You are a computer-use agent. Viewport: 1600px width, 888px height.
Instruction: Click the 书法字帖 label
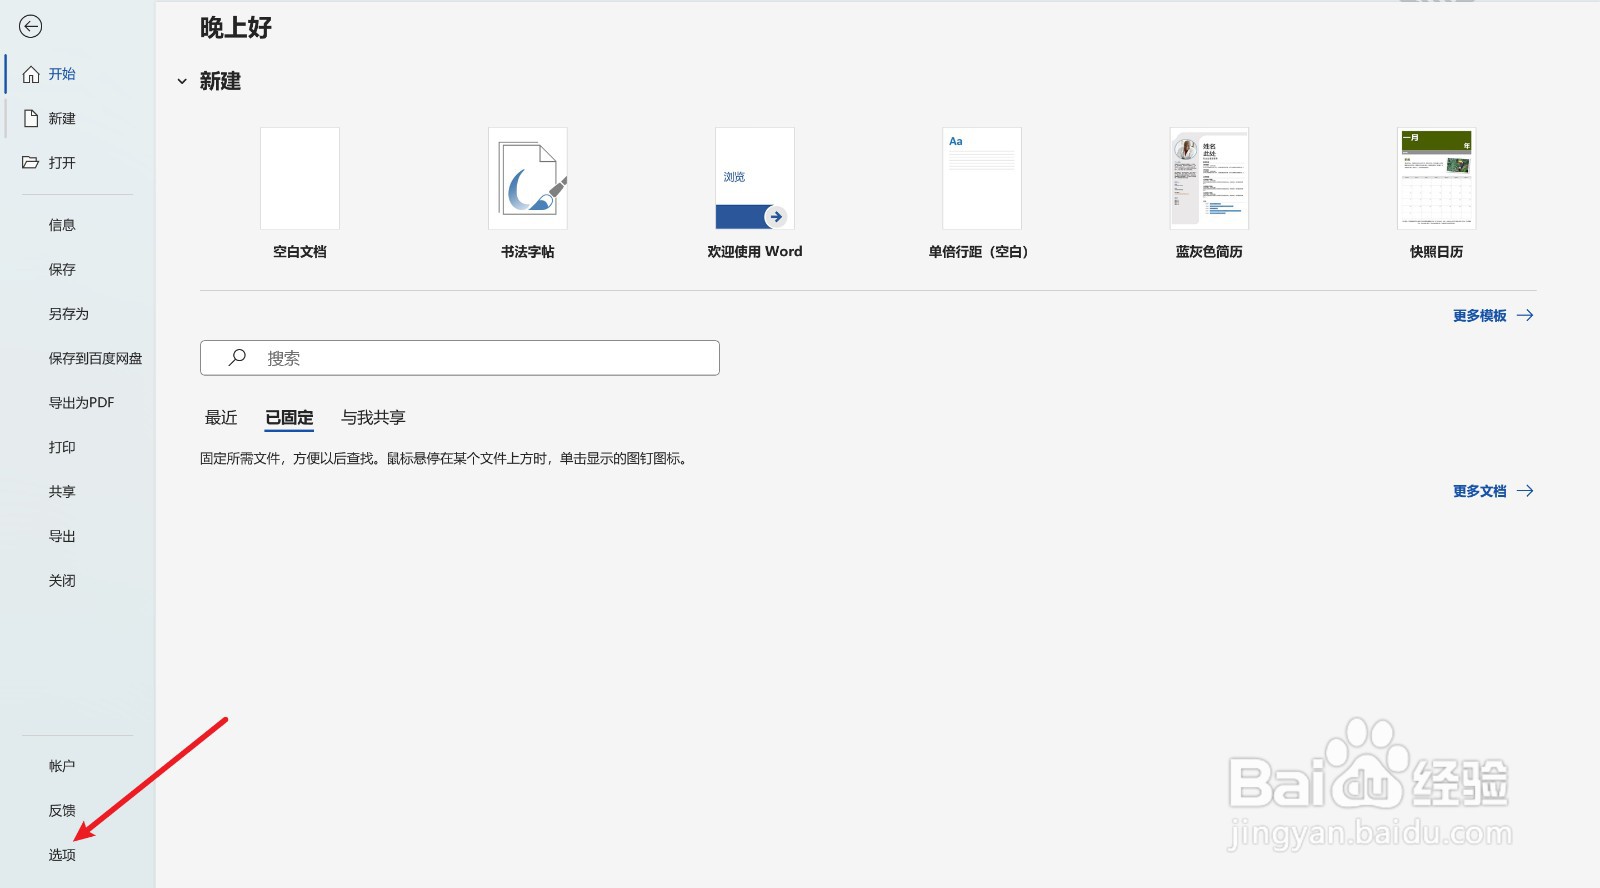tap(528, 252)
